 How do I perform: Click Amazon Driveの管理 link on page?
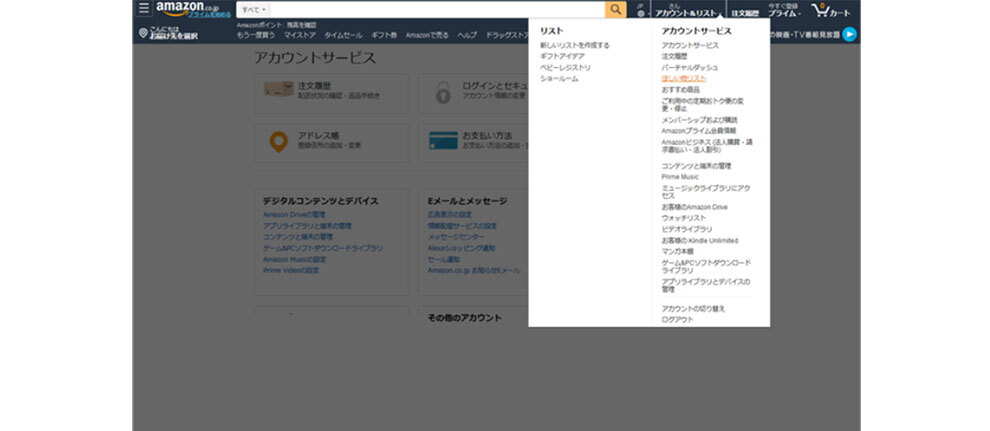(294, 215)
